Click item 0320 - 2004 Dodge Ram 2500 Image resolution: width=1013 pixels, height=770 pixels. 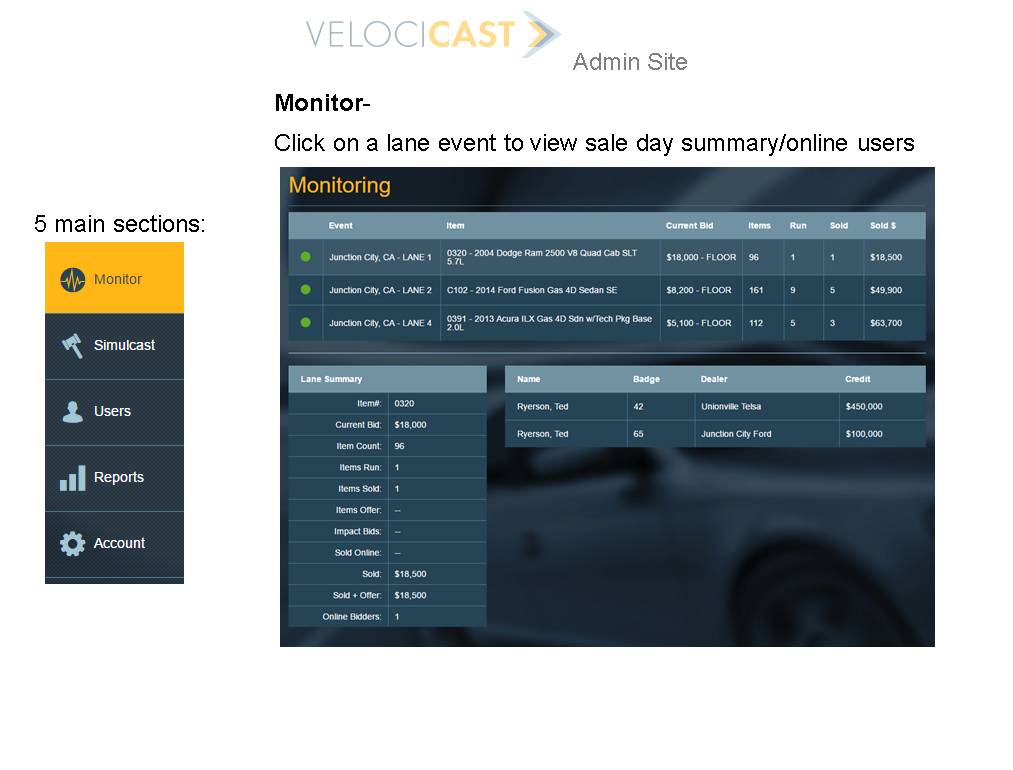(542, 257)
